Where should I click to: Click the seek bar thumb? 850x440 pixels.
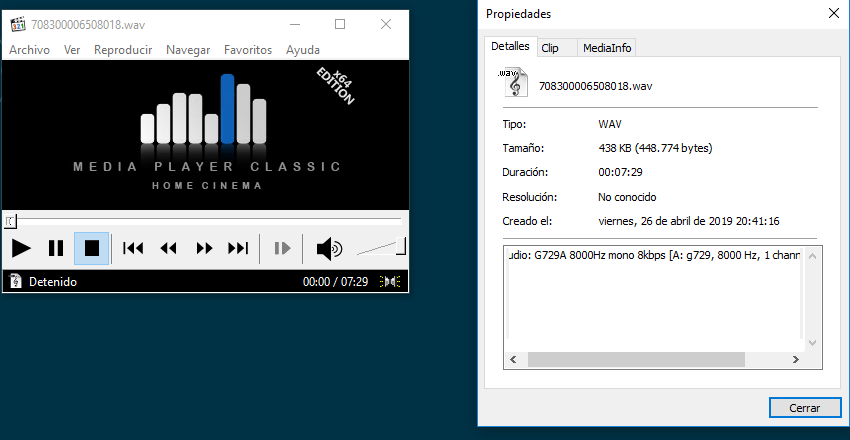click(x=9, y=220)
